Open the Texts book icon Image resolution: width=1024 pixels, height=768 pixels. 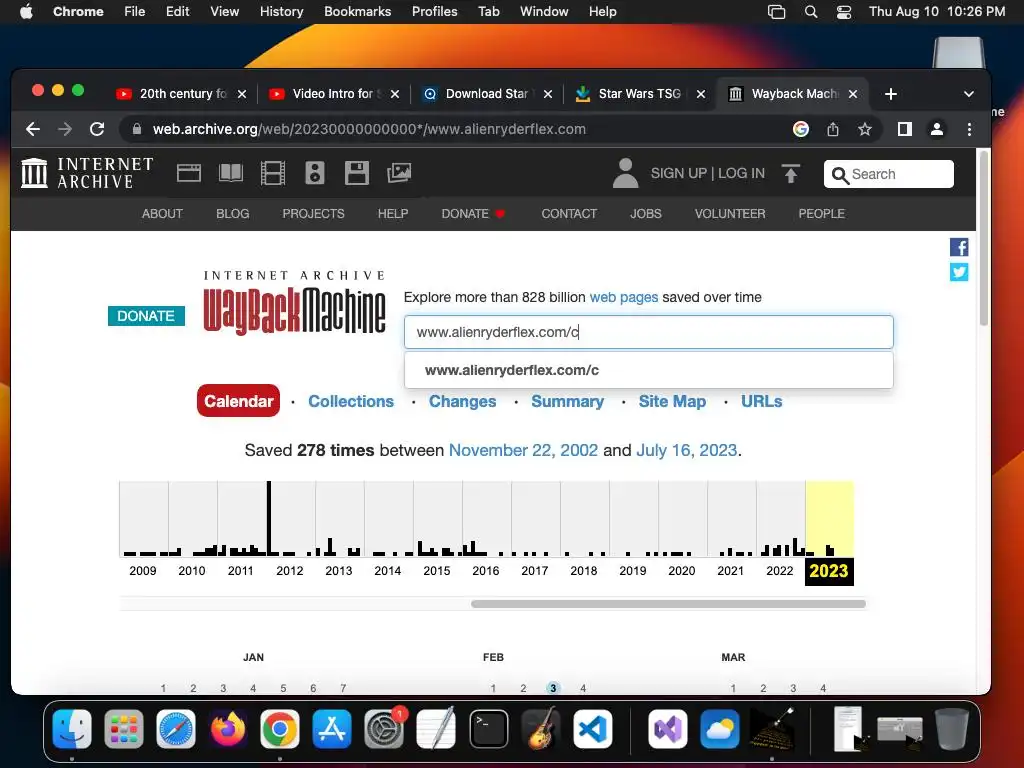[231, 173]
